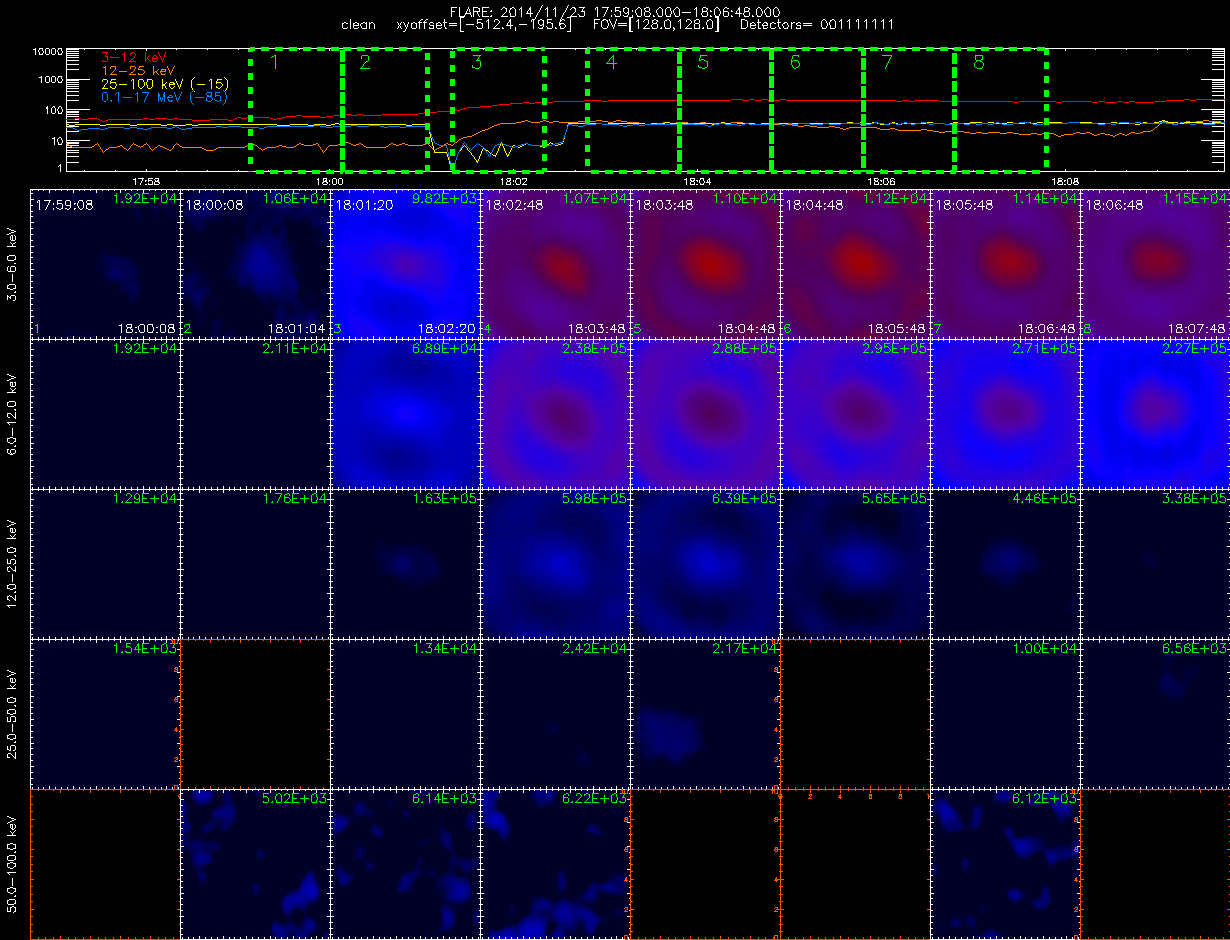This screenshot has width=1230, height=940.
Task: Open the image panel with peak 1.07E+04
Action: pyautogui.click(x=555, y=262)
